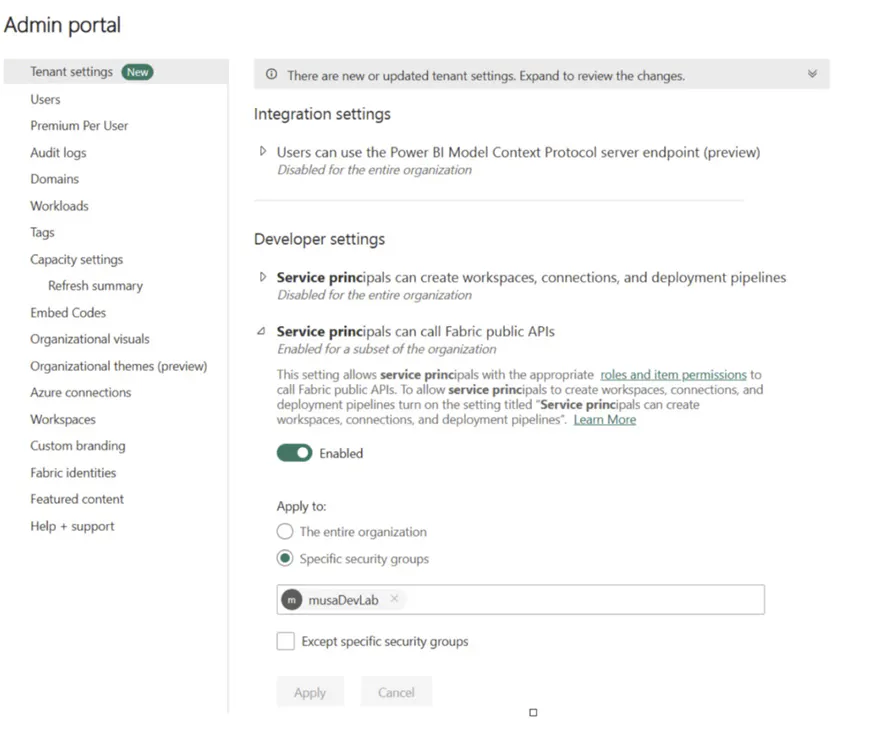
Task: Collapse Service principals can call Fabric public APIs
Action: [261, 331]
